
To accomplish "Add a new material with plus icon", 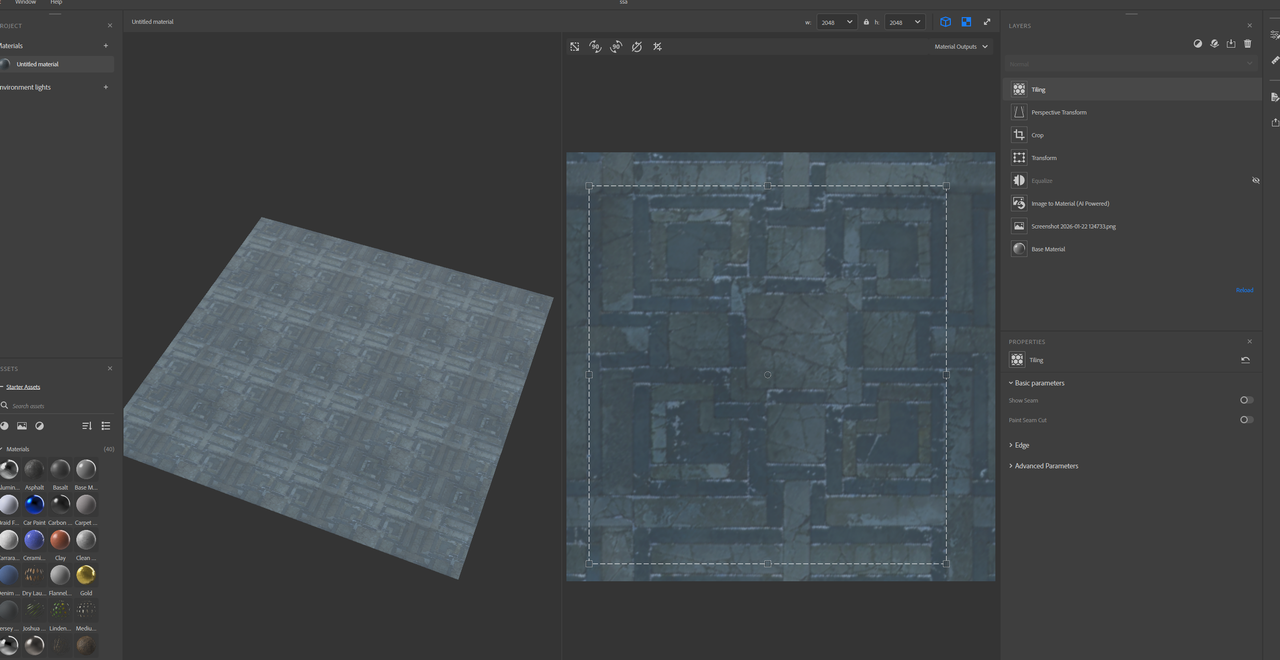I will click(x=106, y=46).
